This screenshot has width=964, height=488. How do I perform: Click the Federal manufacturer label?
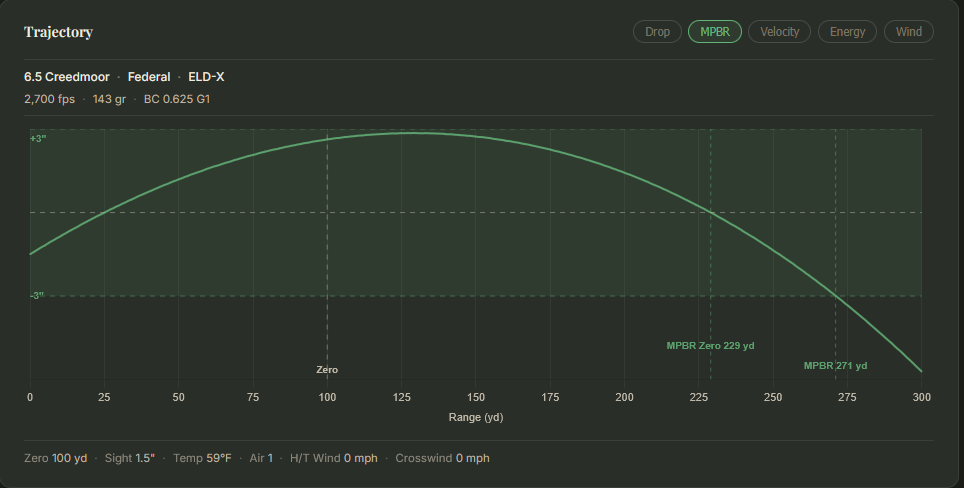pos(149,77)
